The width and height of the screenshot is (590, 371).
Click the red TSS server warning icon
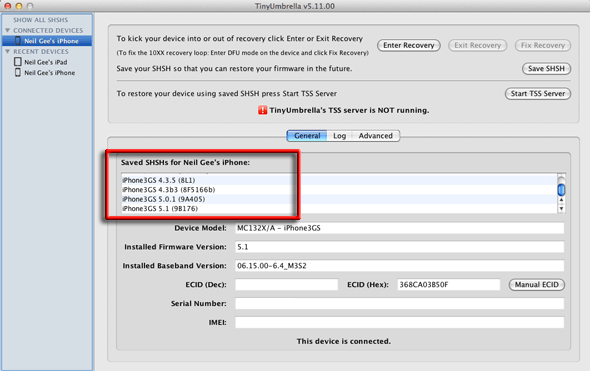tap(262, 110)
